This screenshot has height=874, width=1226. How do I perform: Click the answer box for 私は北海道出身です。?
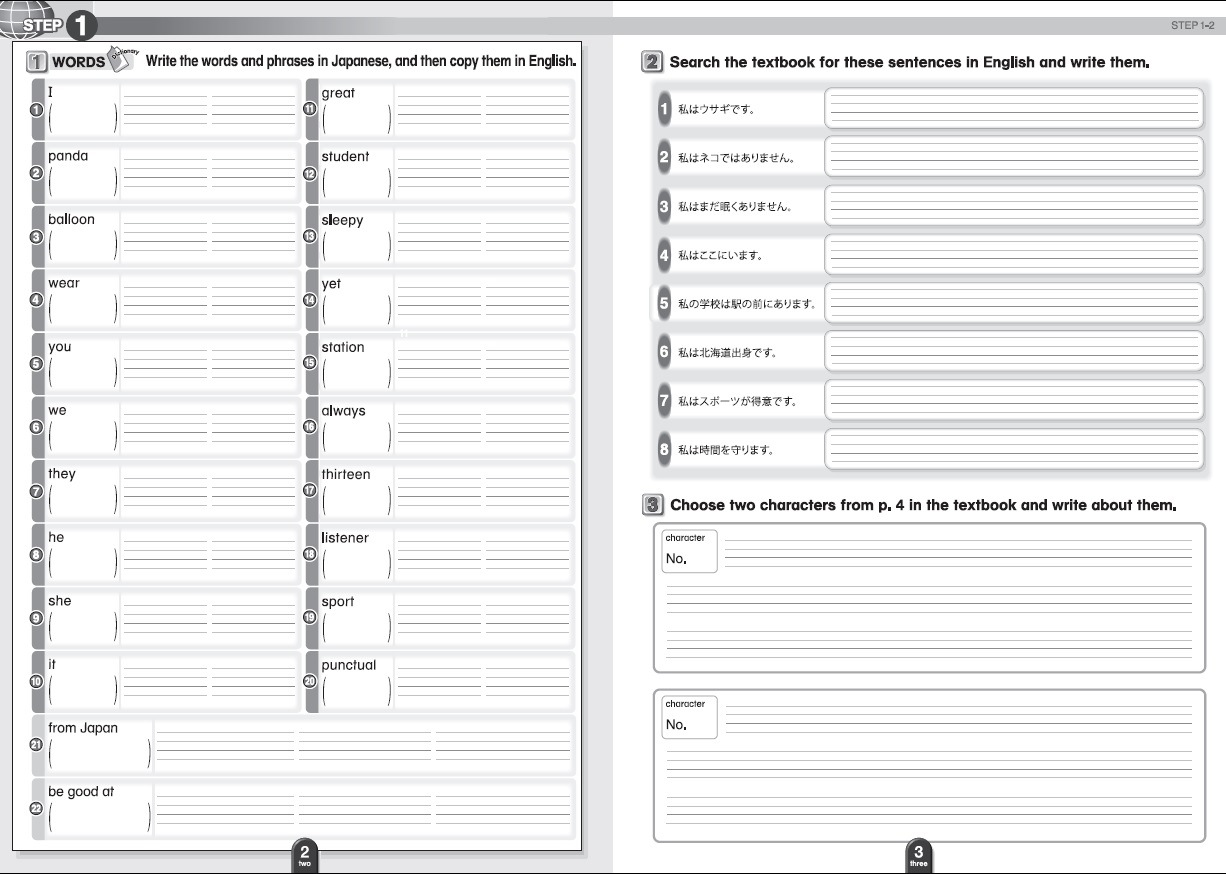1013,352
